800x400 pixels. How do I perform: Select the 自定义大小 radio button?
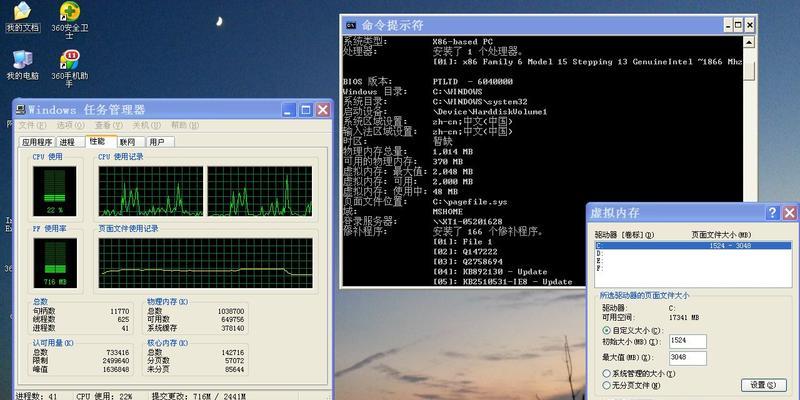[x=607, y=331]
